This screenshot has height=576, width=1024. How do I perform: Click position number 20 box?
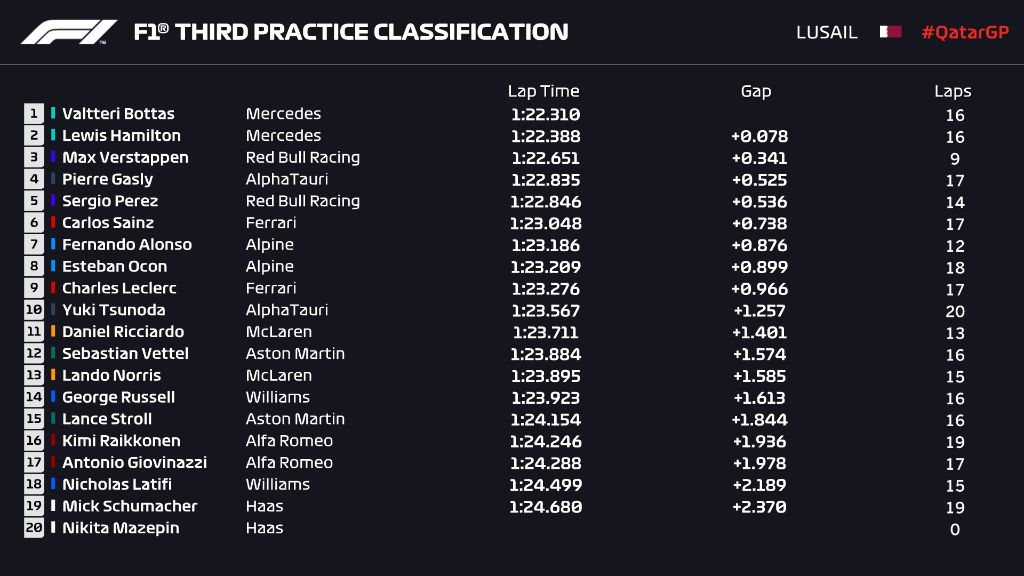(34, 528)
